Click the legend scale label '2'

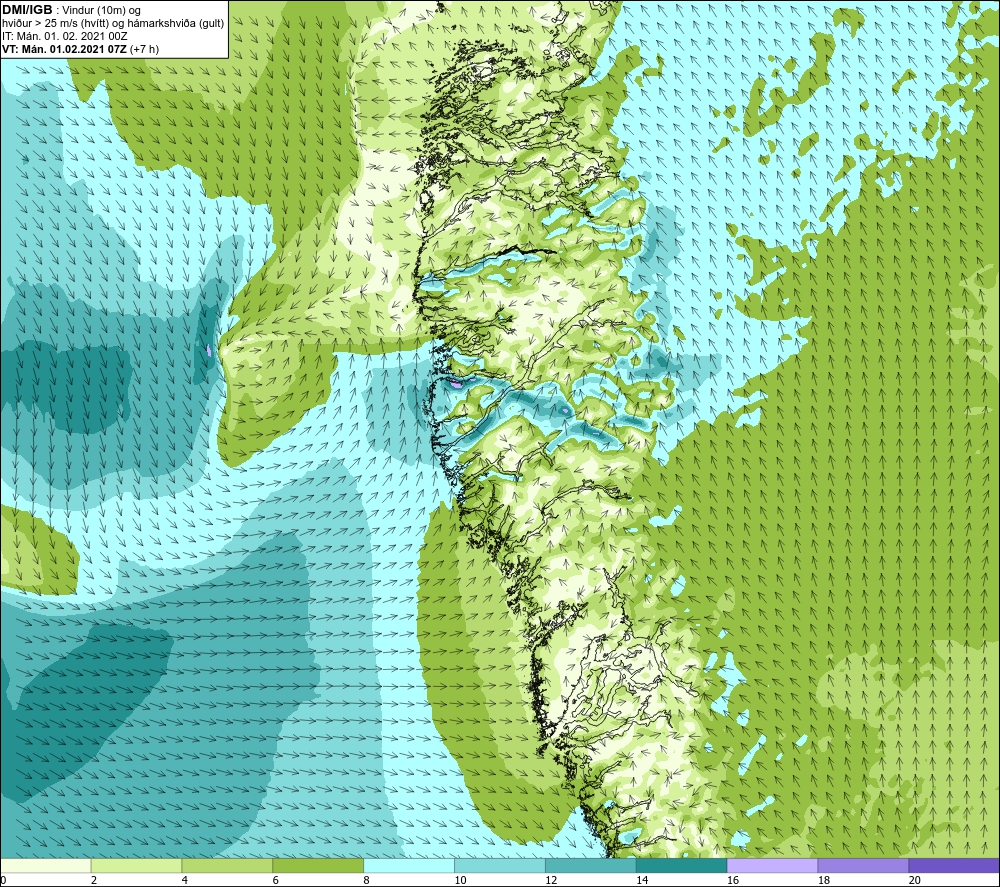click(x=94, y=880)
